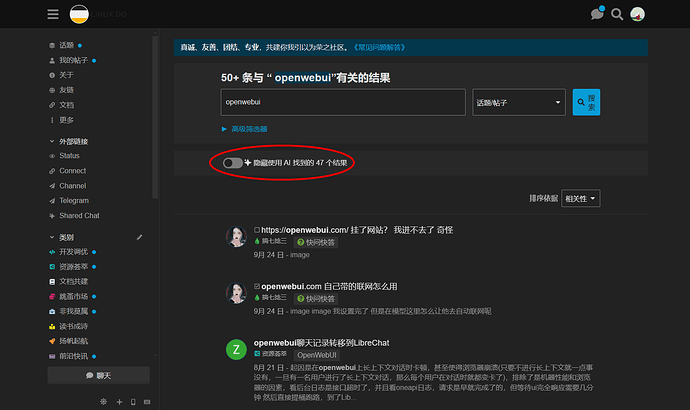Focus the search field containing openwebui
Viewport: 690px width, 410px height.
tap(343, 102)
